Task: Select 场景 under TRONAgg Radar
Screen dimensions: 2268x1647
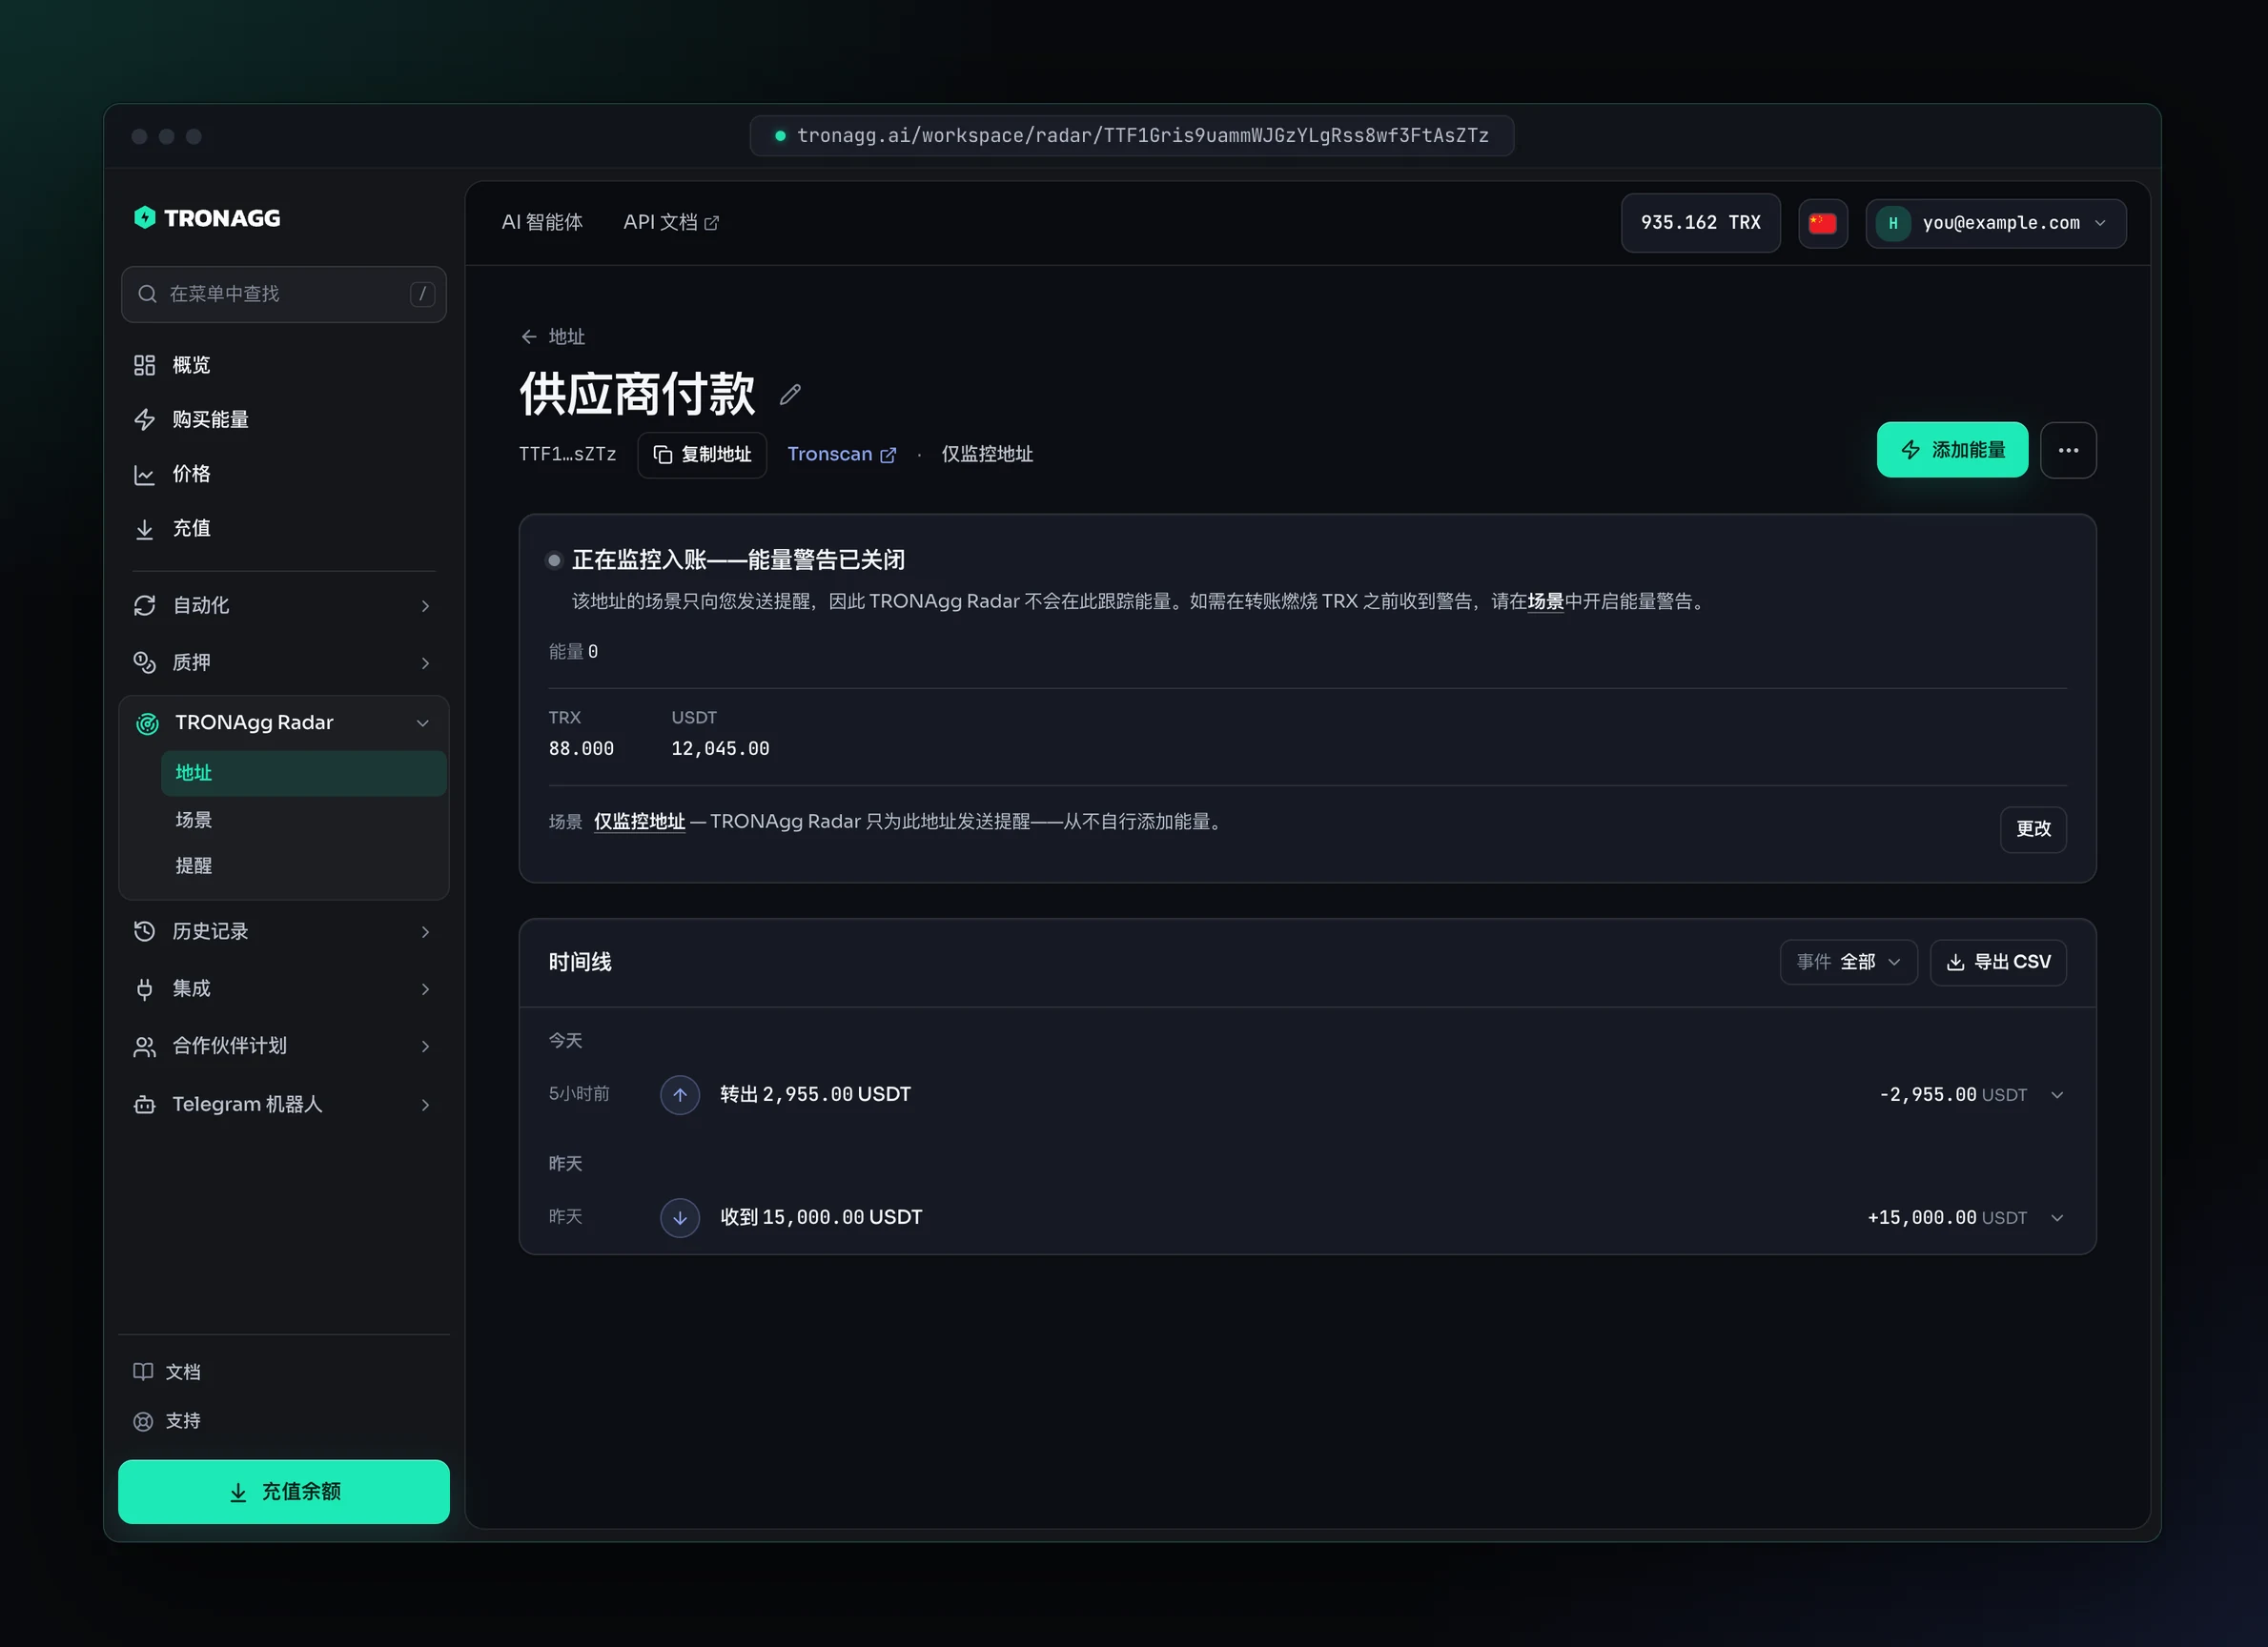Action: [x=303, y=820]
